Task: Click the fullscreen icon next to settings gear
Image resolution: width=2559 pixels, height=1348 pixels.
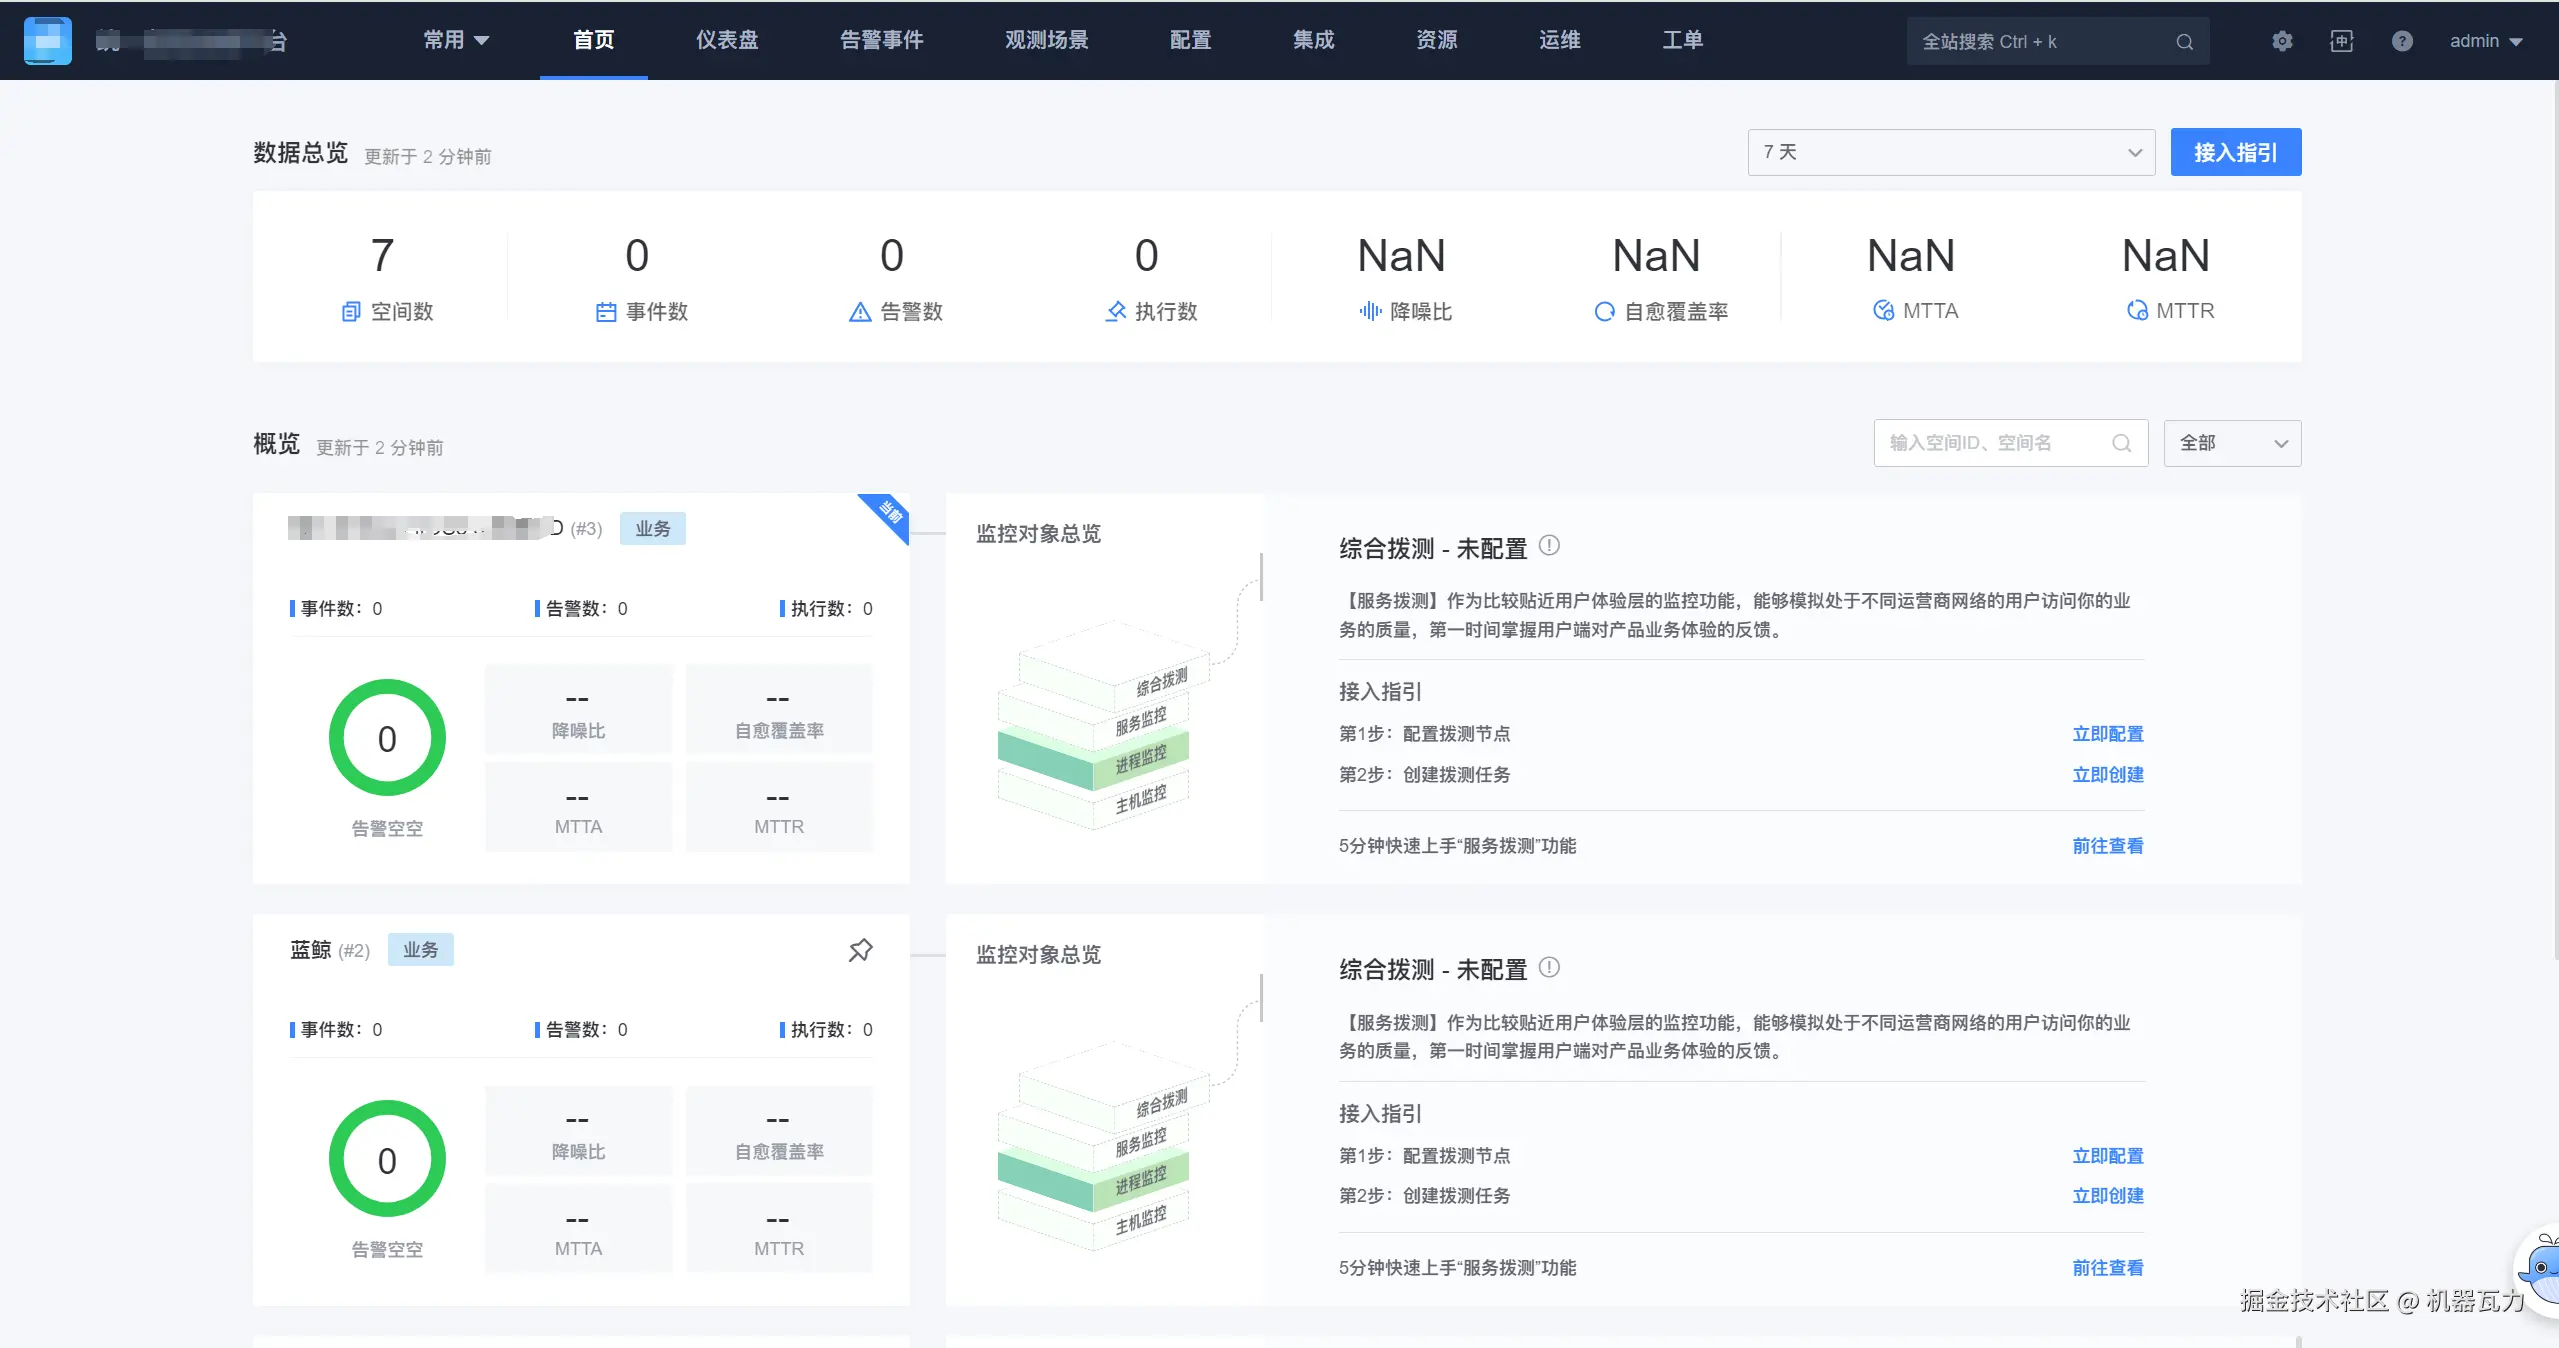Action: [x=2341, y=41]
